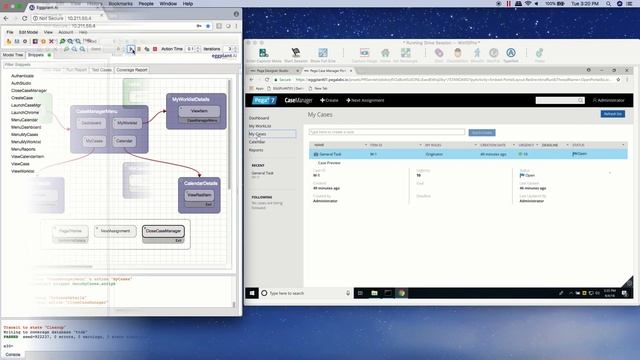Click the MyWorklist action in CaseManagerMenu state

[x=127, y=123]
